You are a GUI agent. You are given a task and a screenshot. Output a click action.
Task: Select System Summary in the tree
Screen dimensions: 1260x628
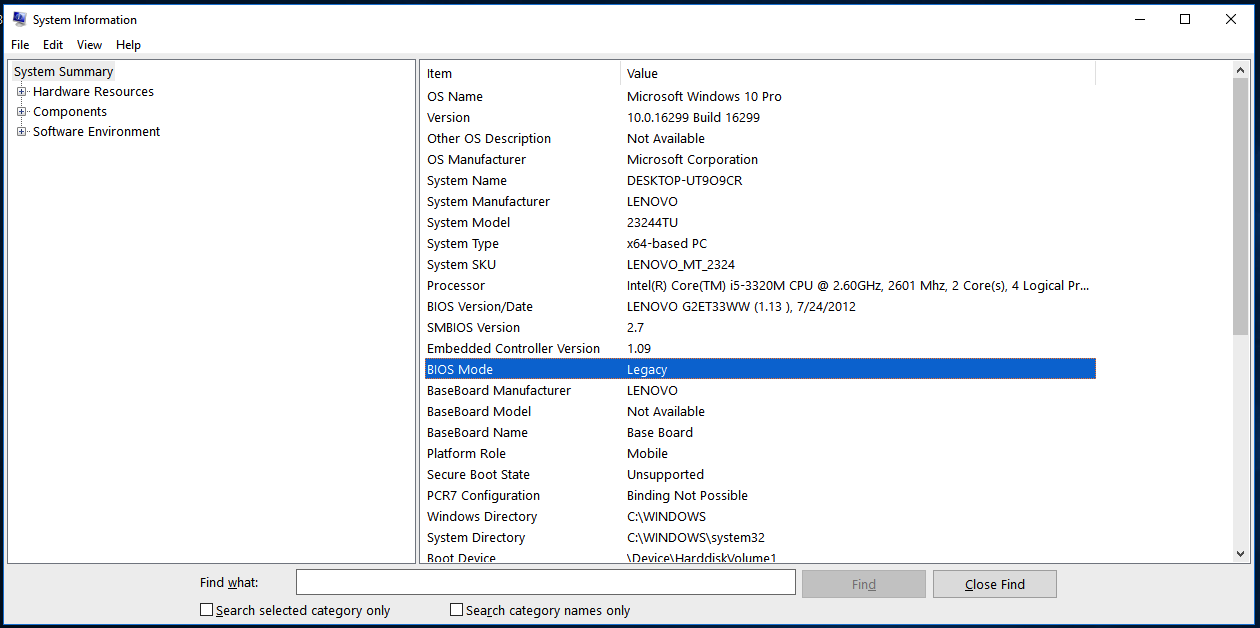(x=63, y=72)
